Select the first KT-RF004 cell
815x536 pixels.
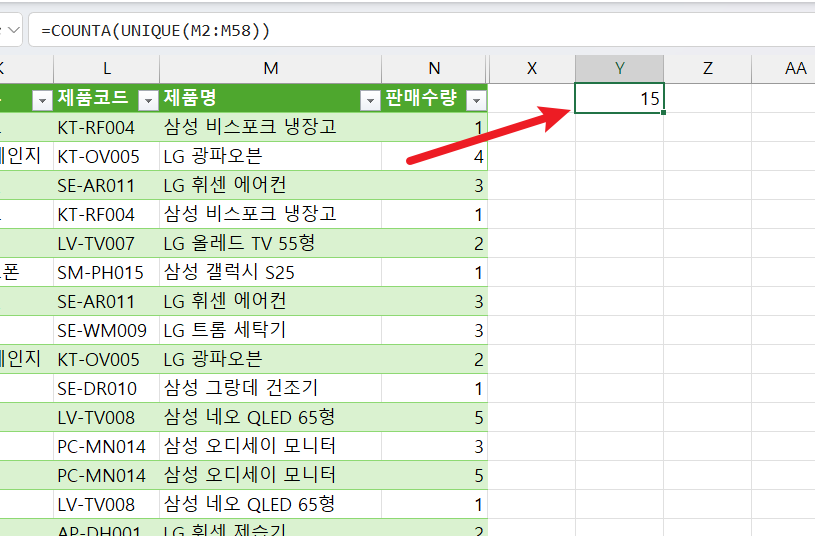pyautogui.click(x=107, y=127)
